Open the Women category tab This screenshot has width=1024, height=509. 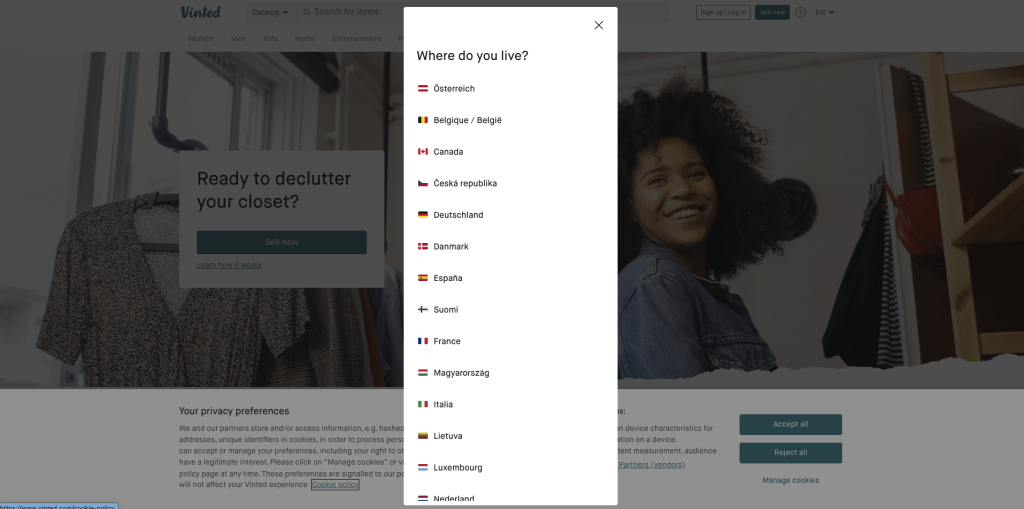coord(200,39)
